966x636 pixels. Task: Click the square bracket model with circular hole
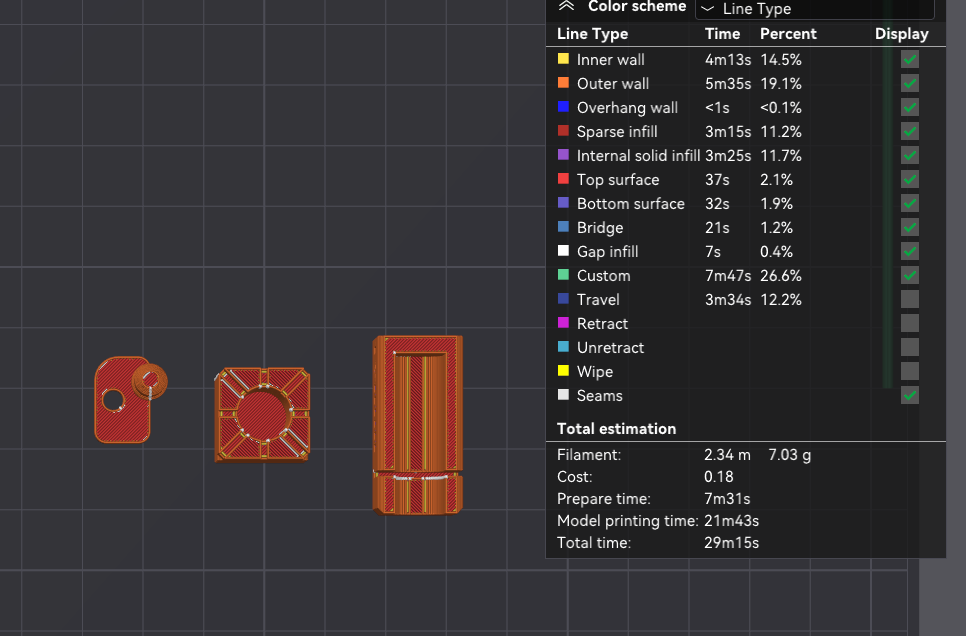click(x=262, y=414)
